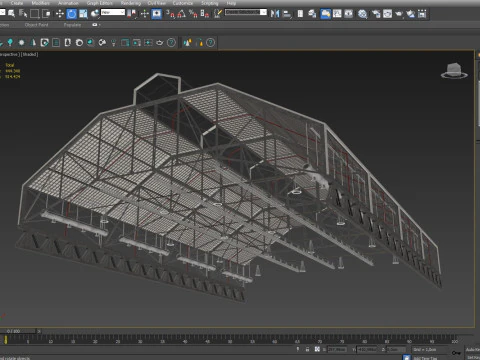The height and width of the screenshot is (360, 480).
Task: Click the Select and Place tool icon
Action: coord(95,14)
